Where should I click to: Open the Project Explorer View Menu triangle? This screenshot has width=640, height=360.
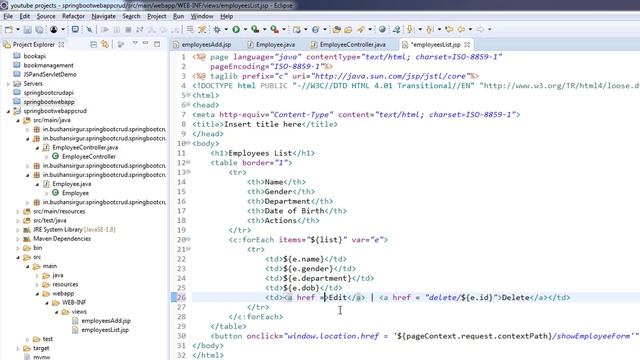pos(135,43)
